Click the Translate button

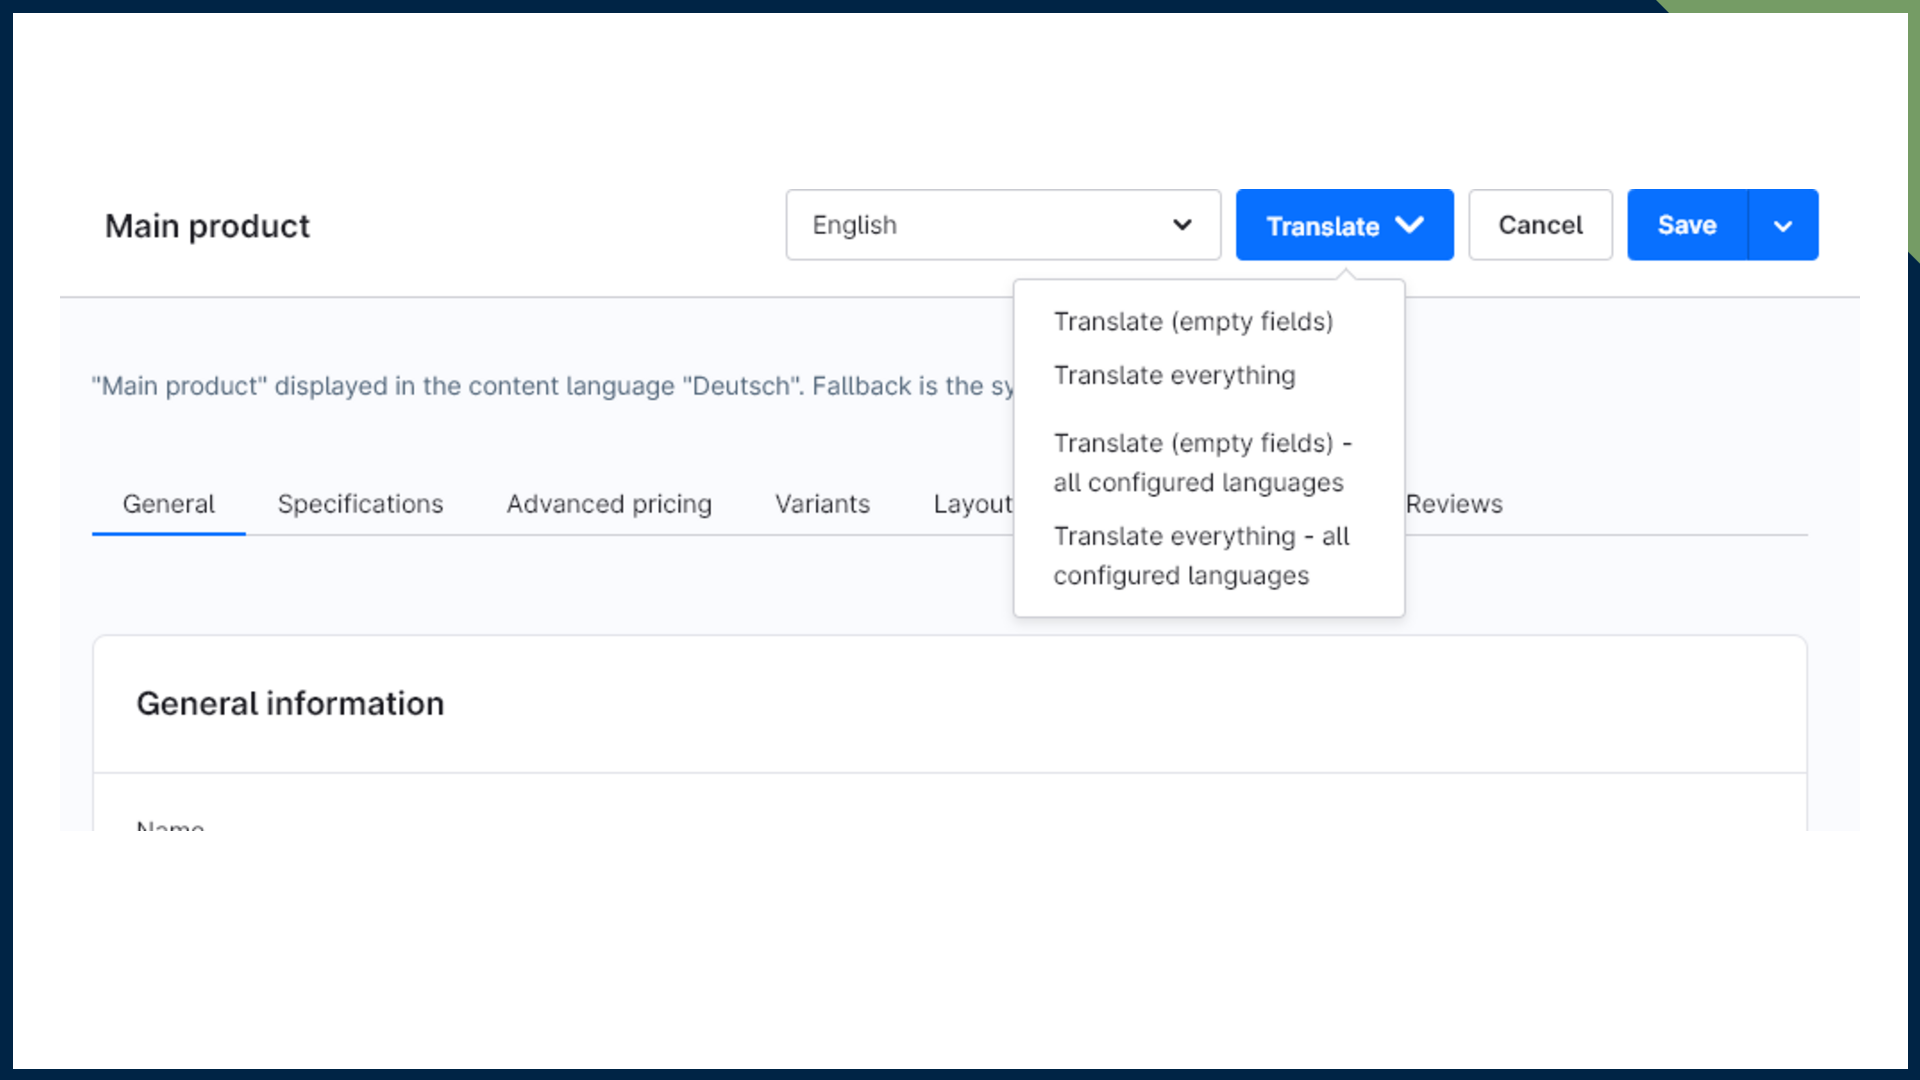[x=1324, y=225]
